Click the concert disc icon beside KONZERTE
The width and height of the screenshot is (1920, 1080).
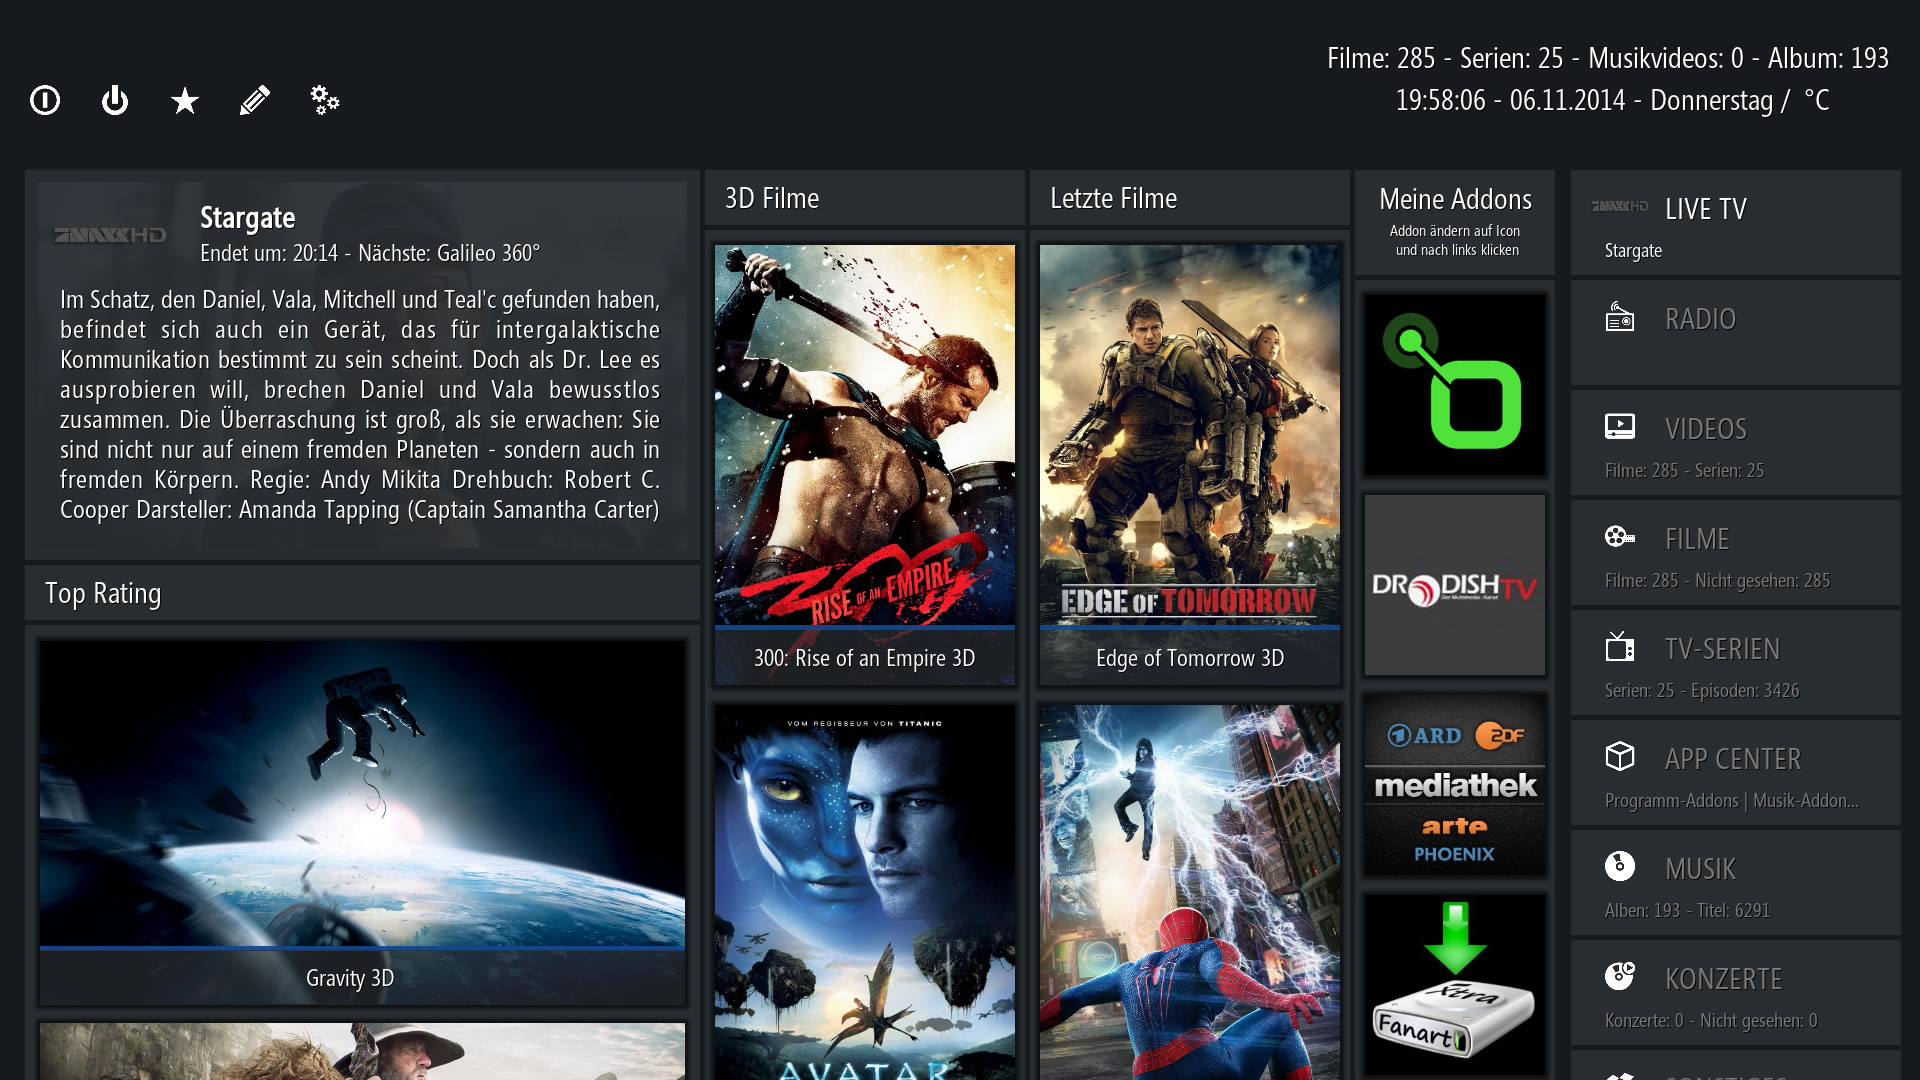[x=1620, y=976]
